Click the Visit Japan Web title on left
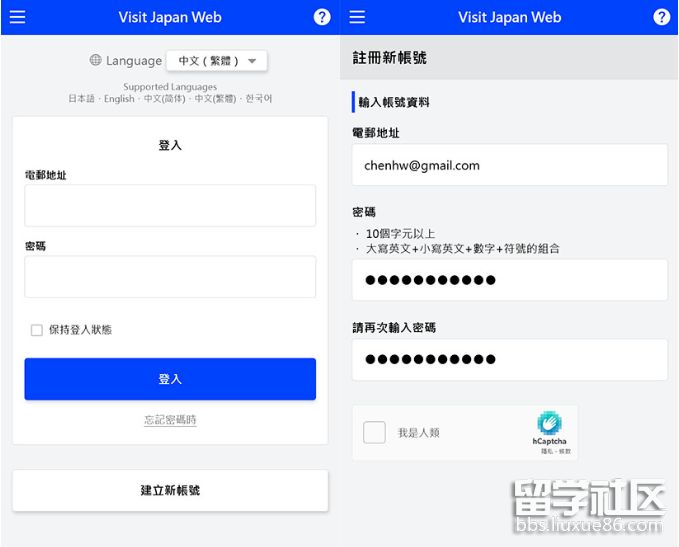 170,17
